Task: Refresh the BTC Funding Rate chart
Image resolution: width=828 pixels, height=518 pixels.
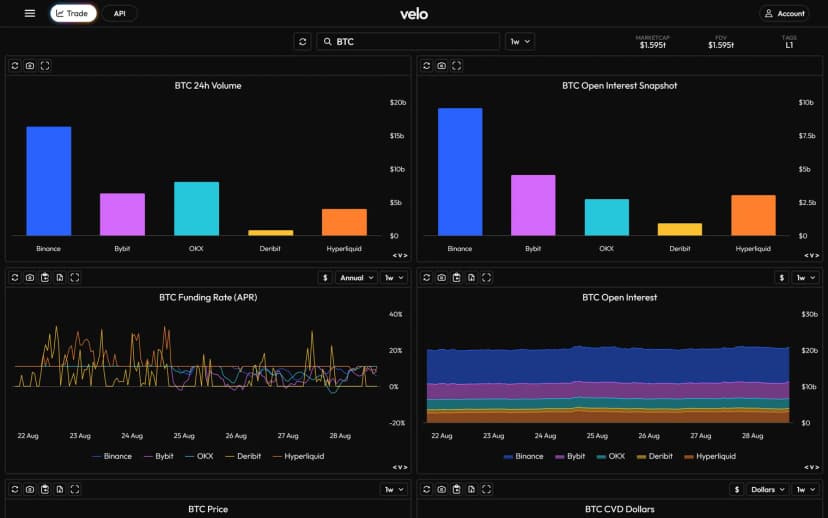Action: coord(15,278)
